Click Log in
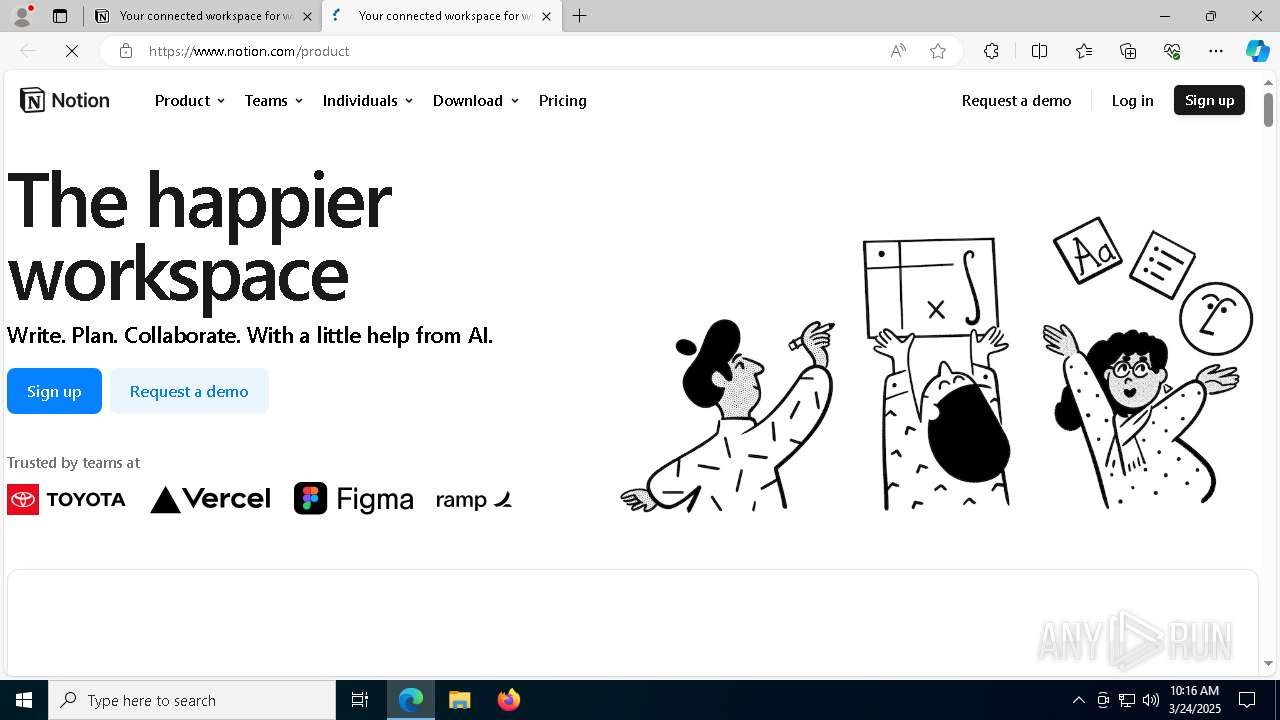 [x=1132, y=100]
